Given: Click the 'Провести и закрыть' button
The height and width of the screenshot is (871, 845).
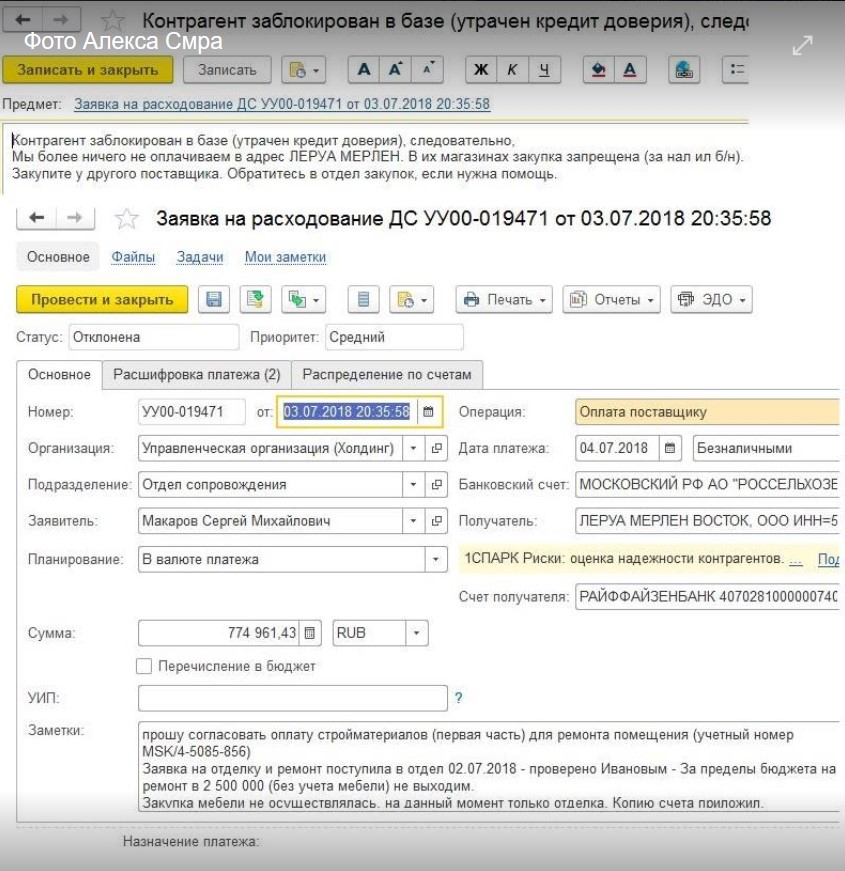Looking at the screenshot, I should pyautogui.click(x=102, y=299).
